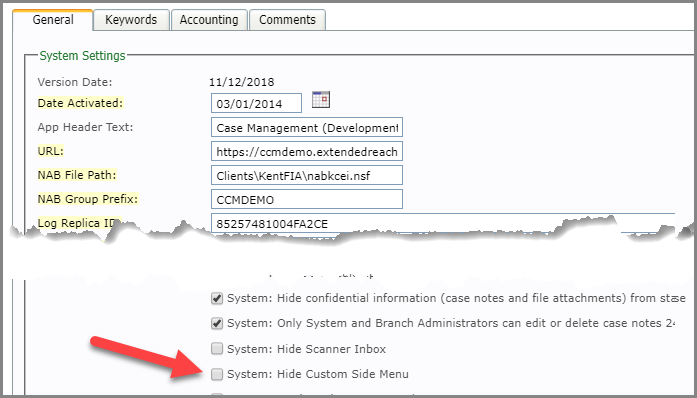Click the Version Date label
The image size is (697, 398).
pos(75,82)
